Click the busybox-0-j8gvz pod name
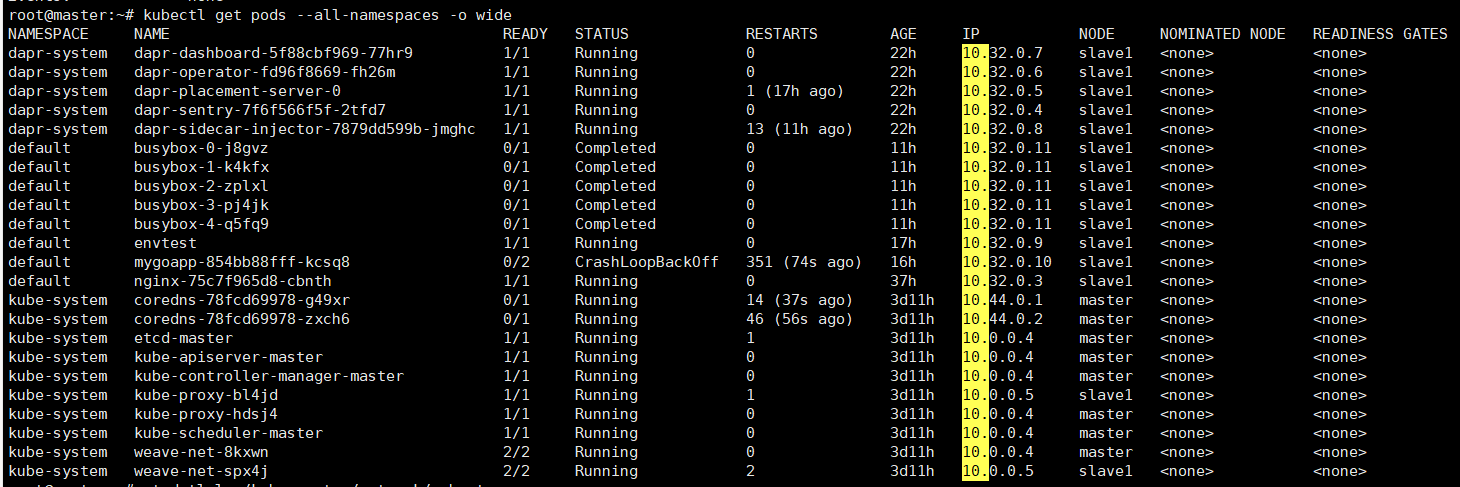 (201, 148)
